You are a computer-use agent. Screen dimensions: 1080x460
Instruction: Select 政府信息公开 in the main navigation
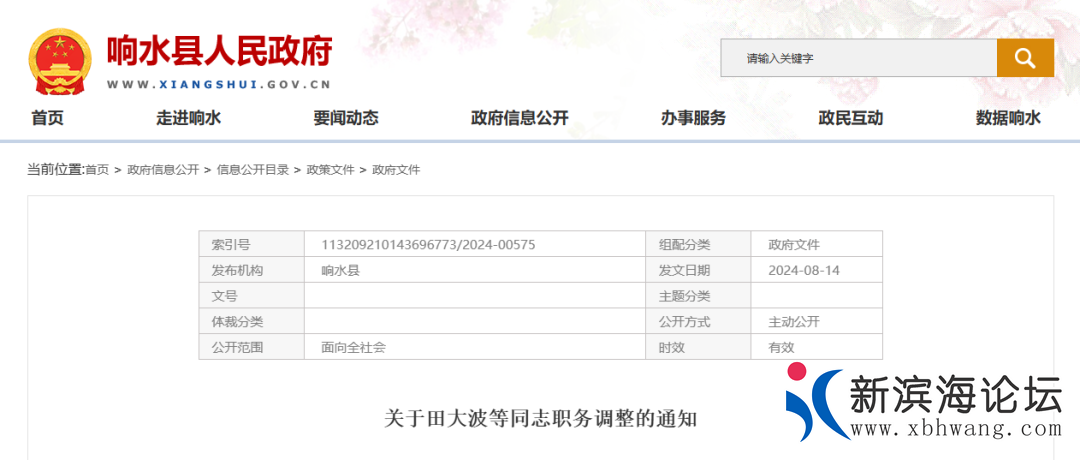[x=519, y=118]
